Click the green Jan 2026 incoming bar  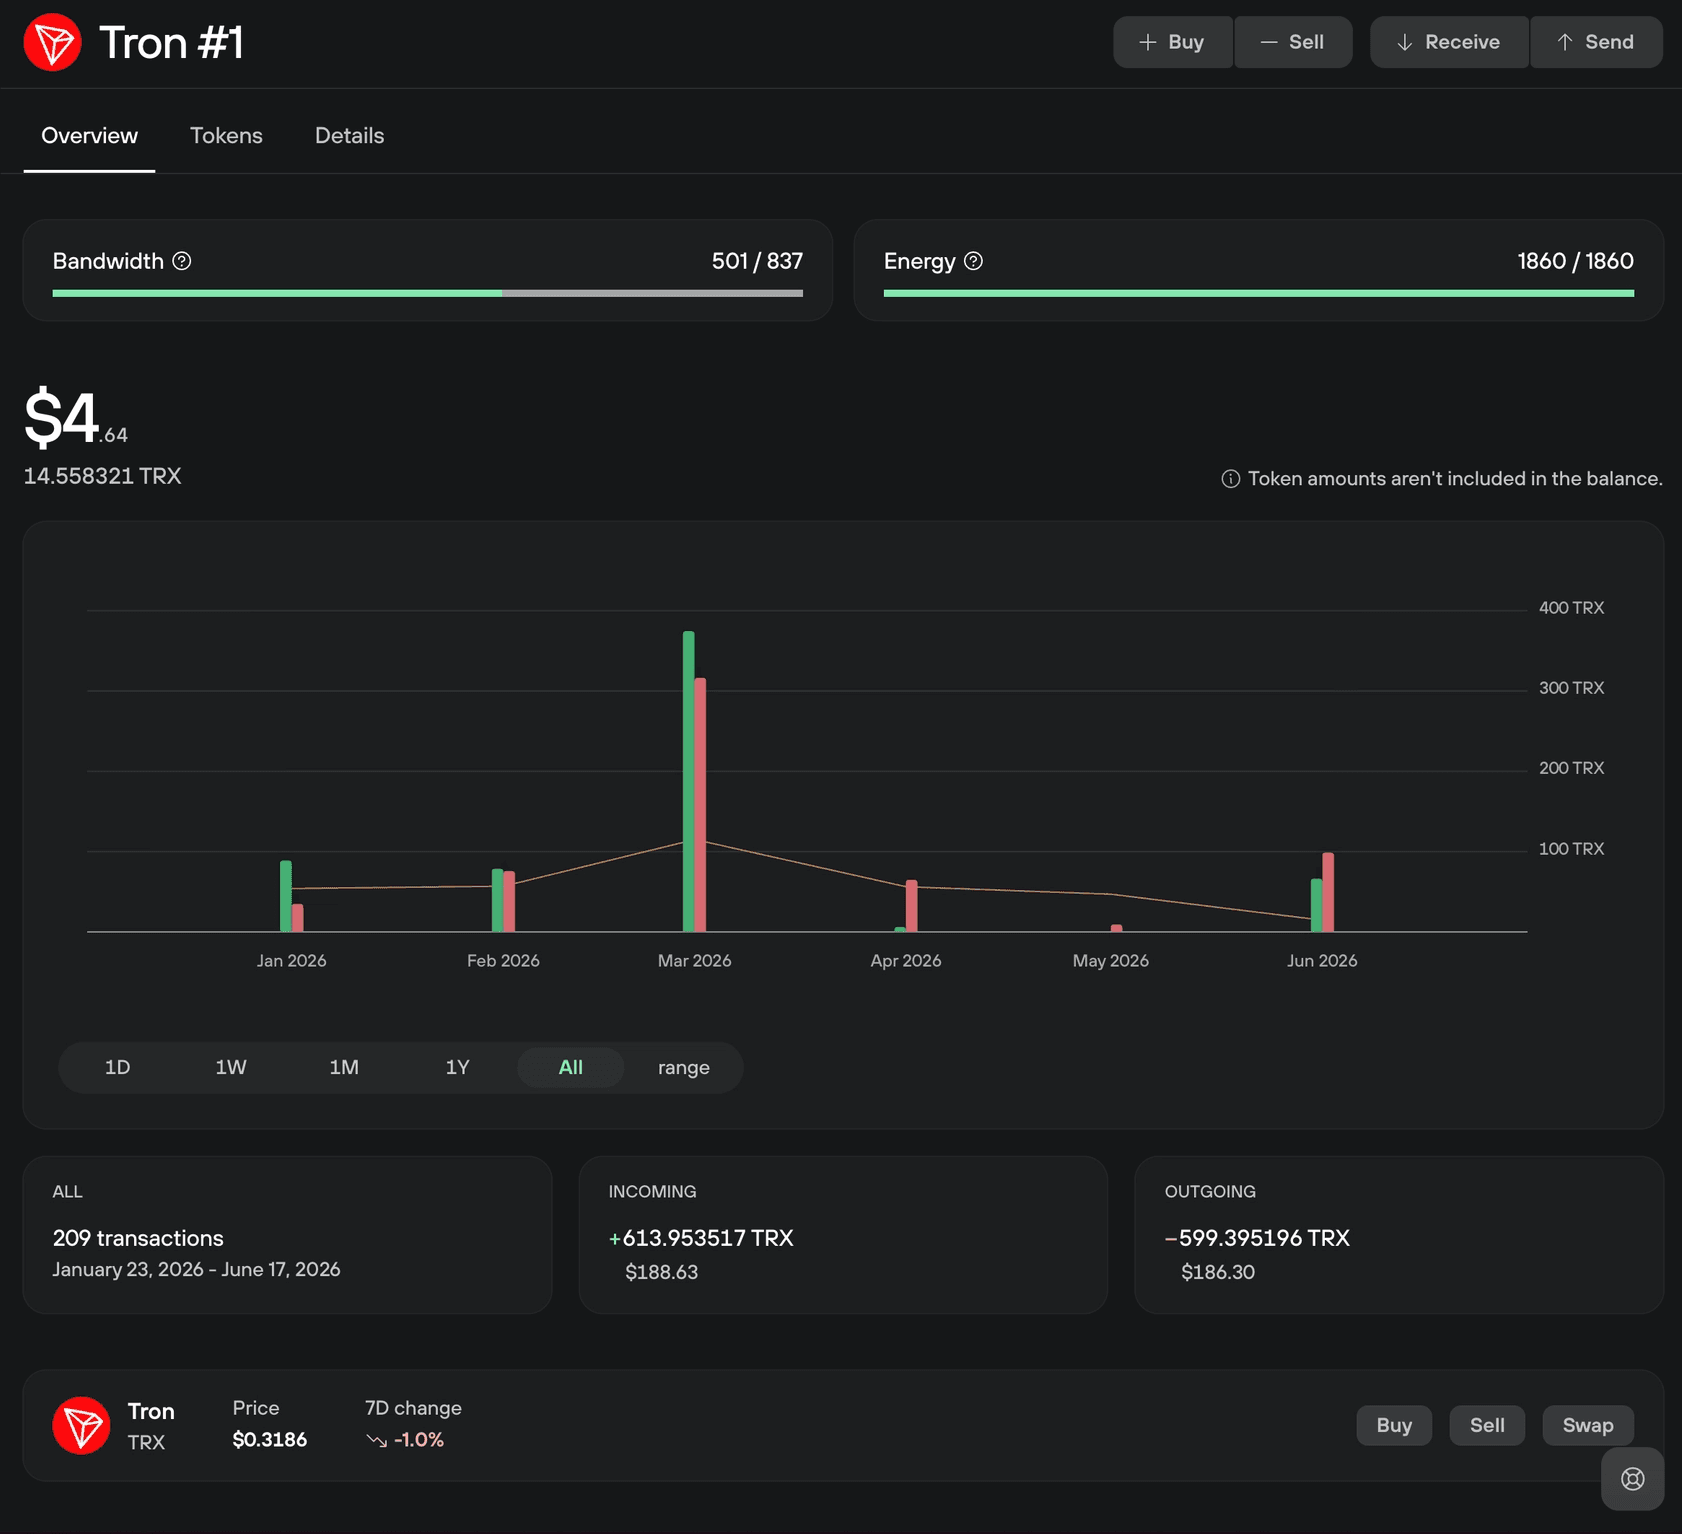pos(286,896)
